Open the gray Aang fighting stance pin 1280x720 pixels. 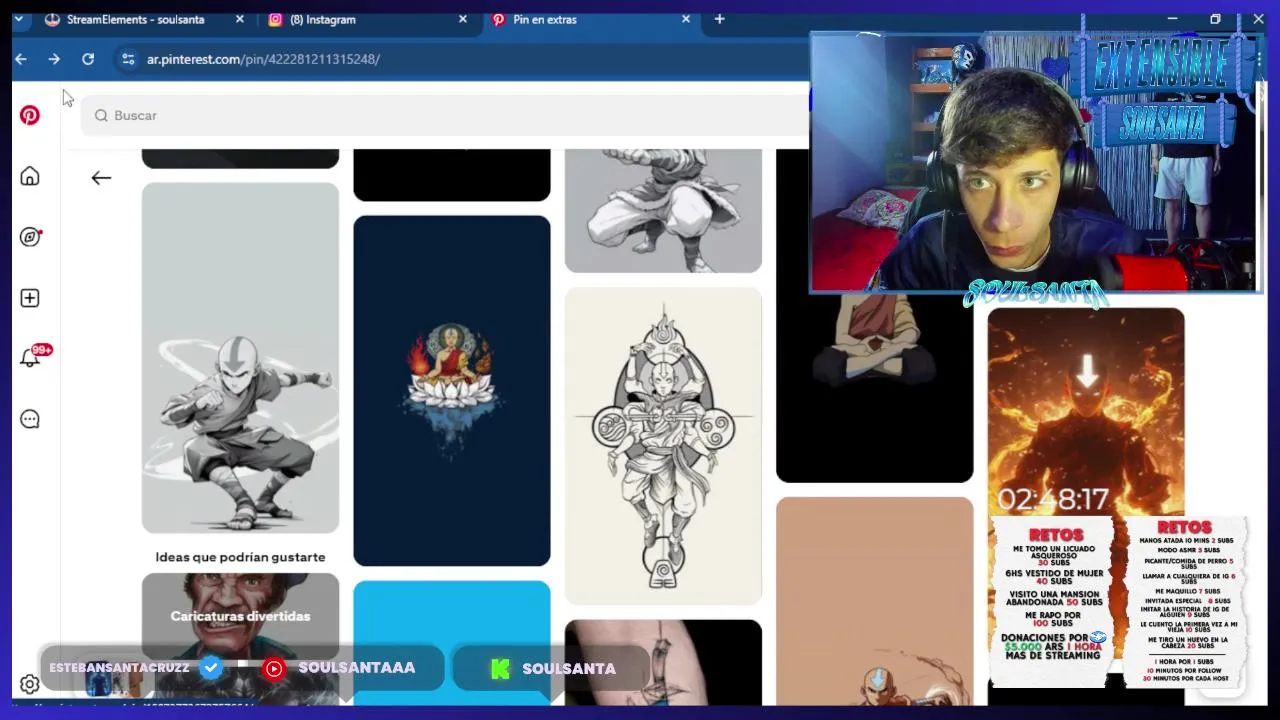tap(240, 358)
